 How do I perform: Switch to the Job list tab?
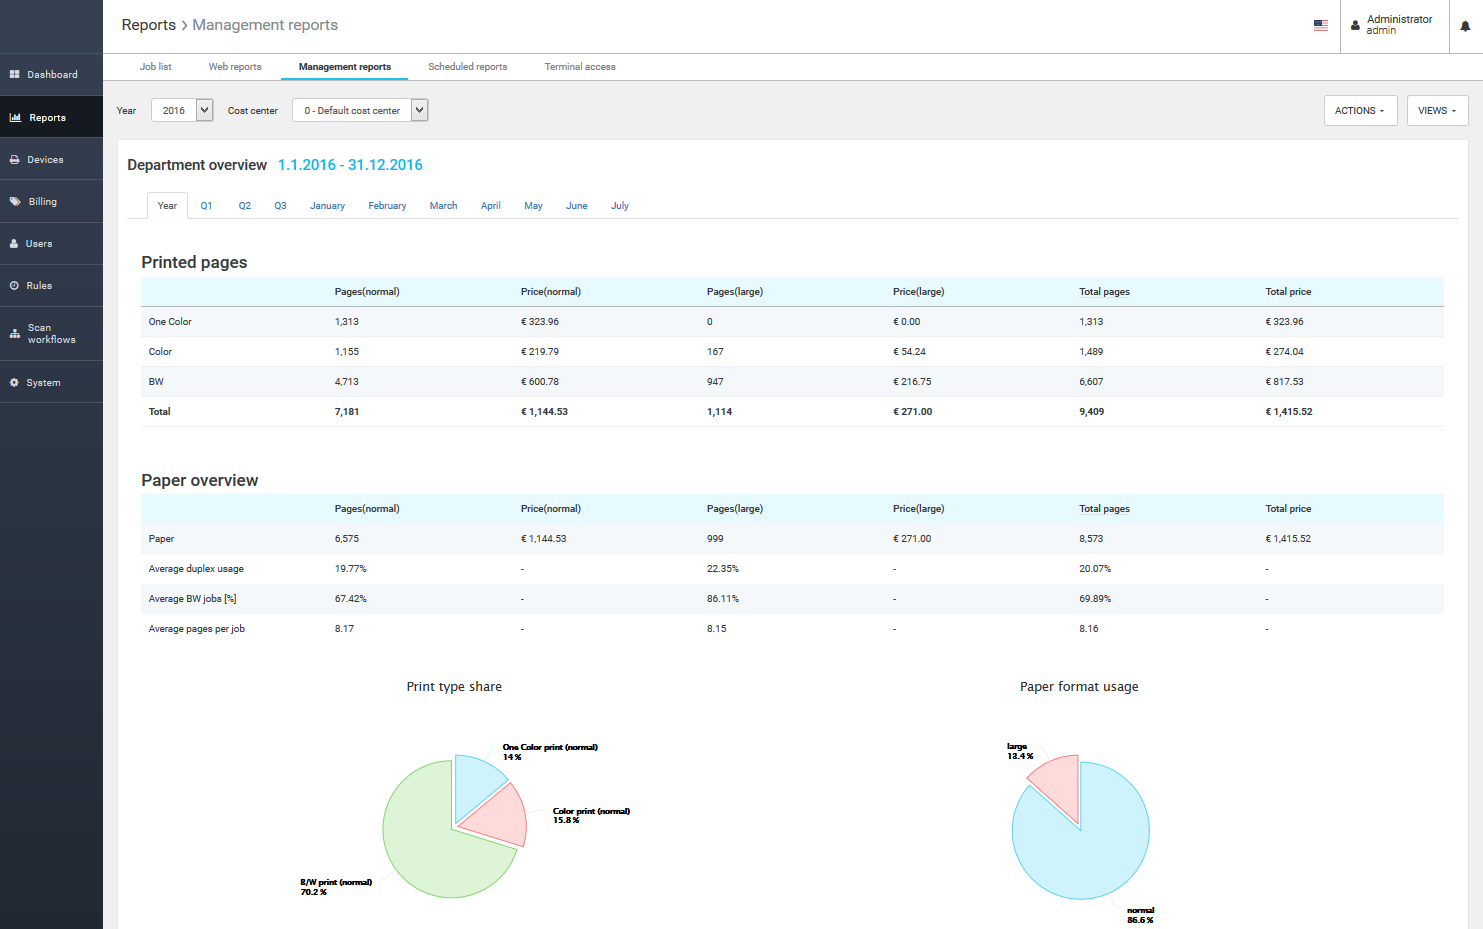point(155,67)
